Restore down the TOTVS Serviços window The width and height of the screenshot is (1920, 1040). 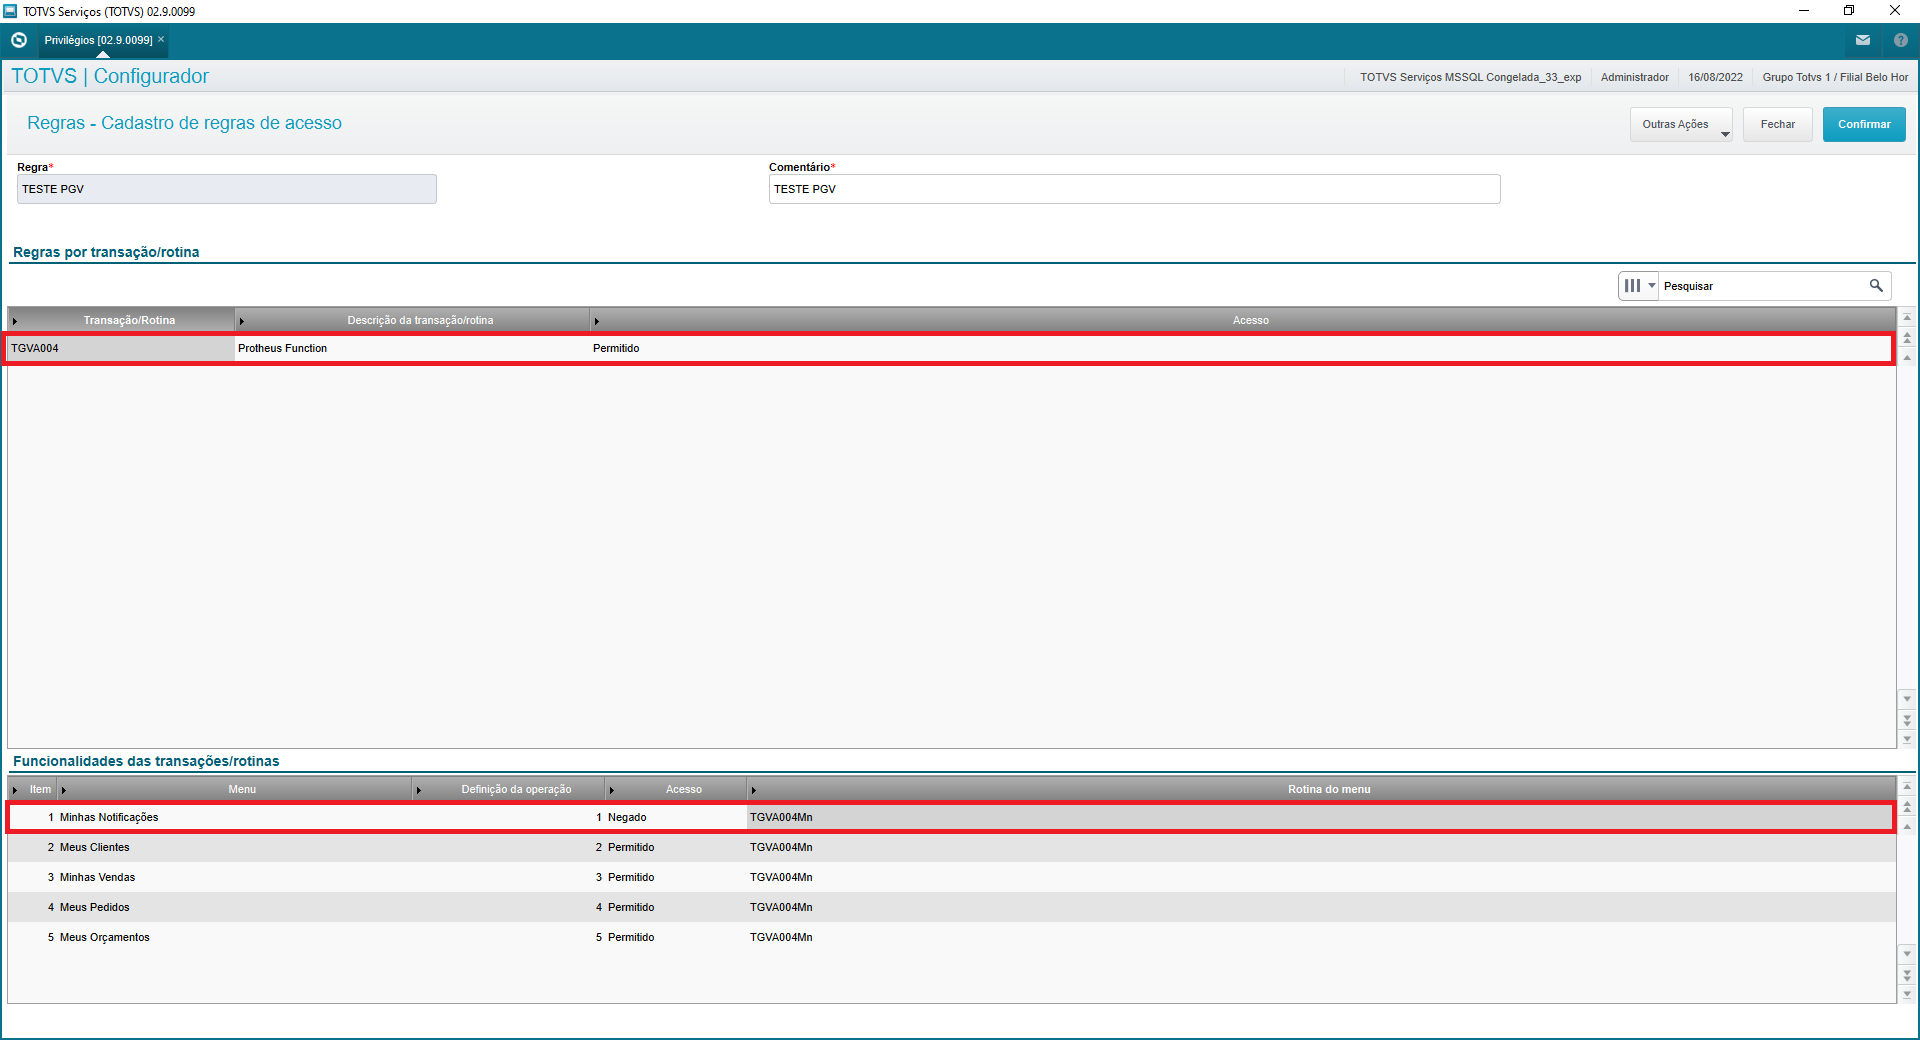[1849, 11]
